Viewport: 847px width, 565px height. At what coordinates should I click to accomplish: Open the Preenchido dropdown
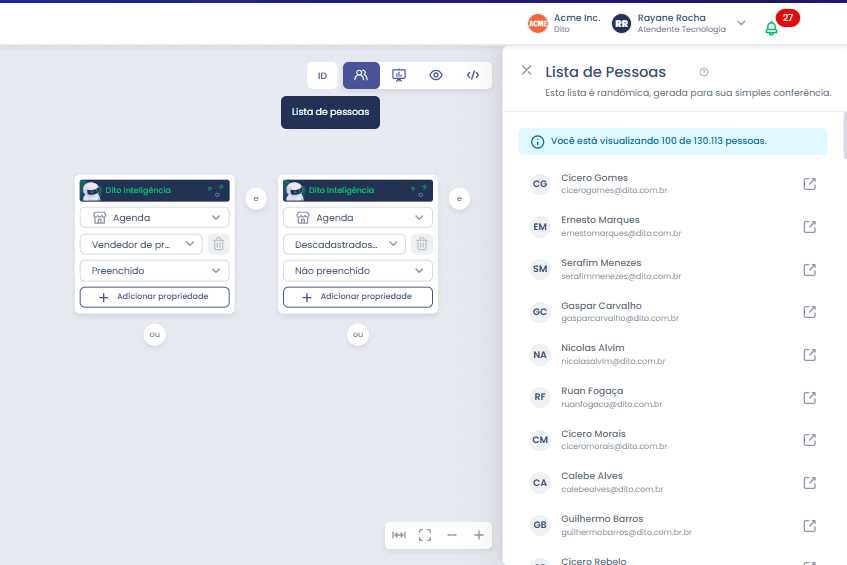[x=154, y=271]
